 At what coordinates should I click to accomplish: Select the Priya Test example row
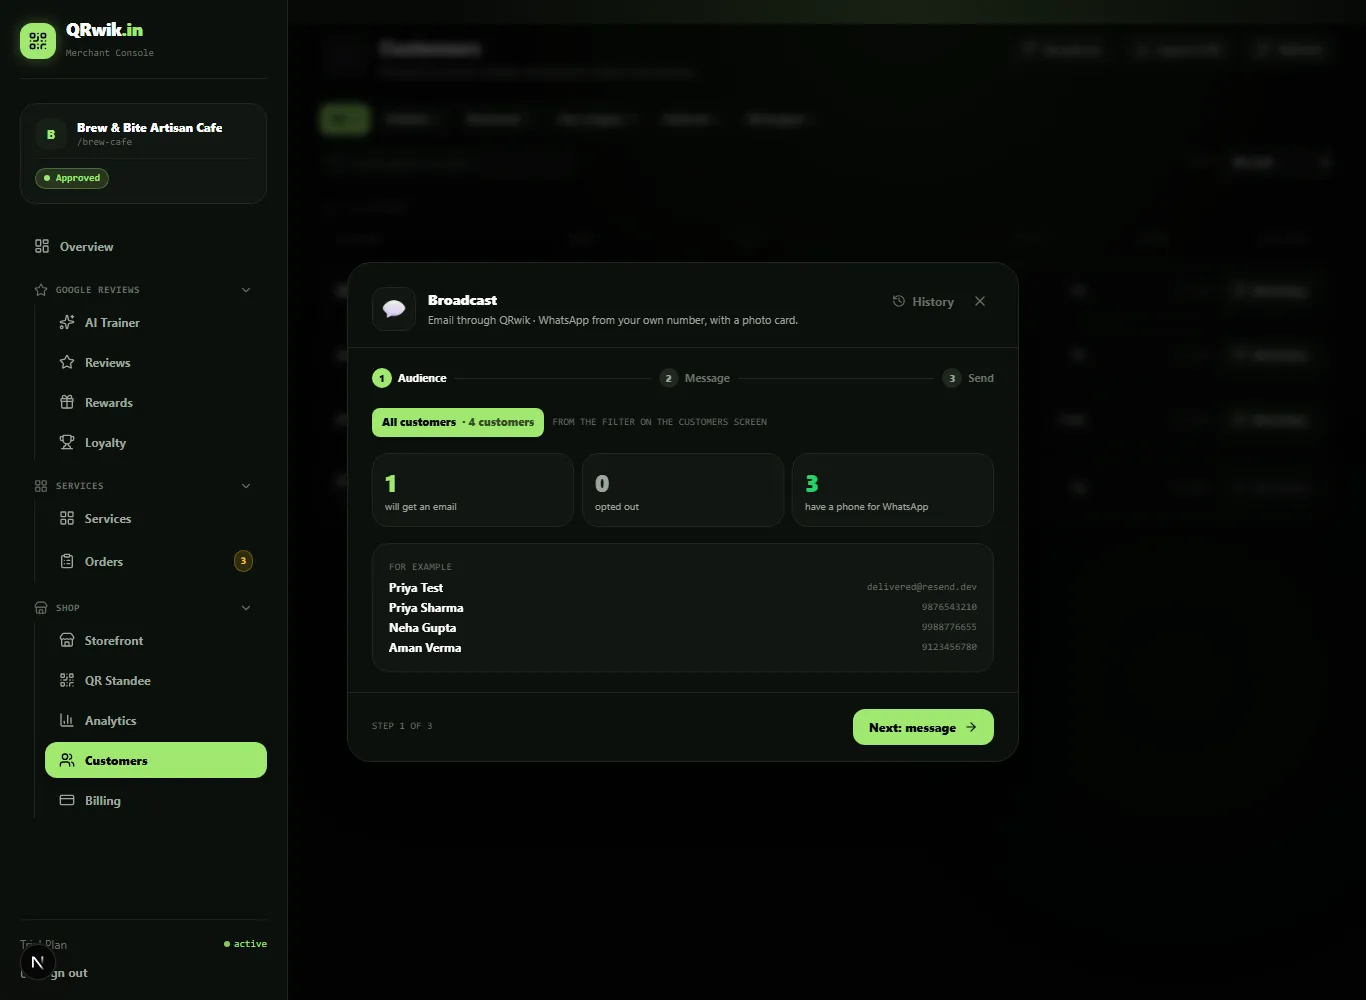pos(683,588)
